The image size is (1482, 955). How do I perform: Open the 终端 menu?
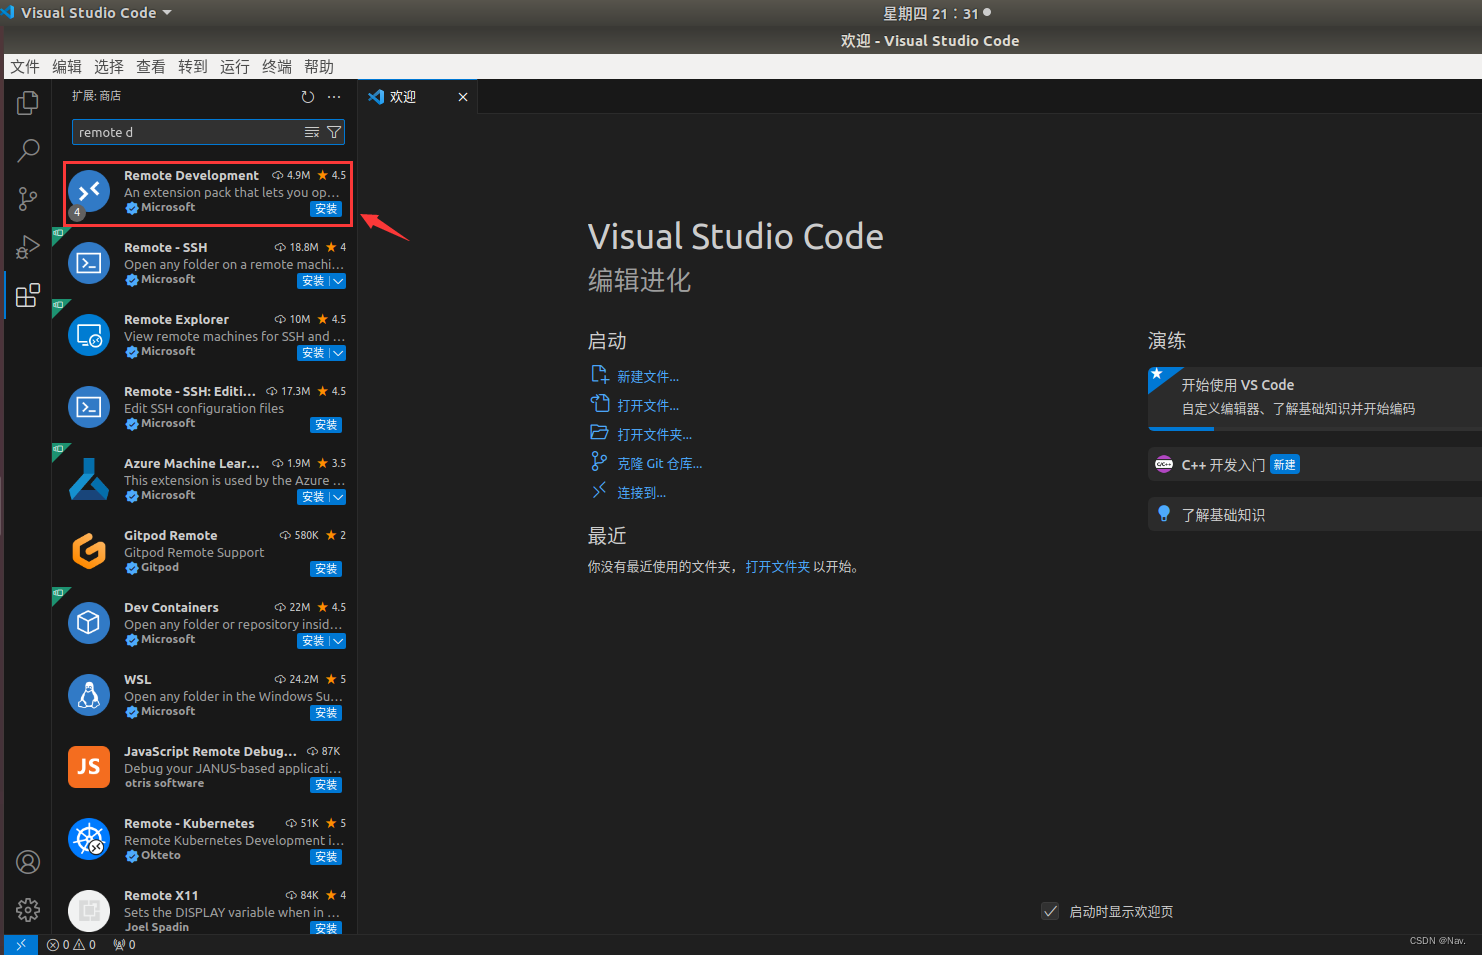tap(277, 67)
